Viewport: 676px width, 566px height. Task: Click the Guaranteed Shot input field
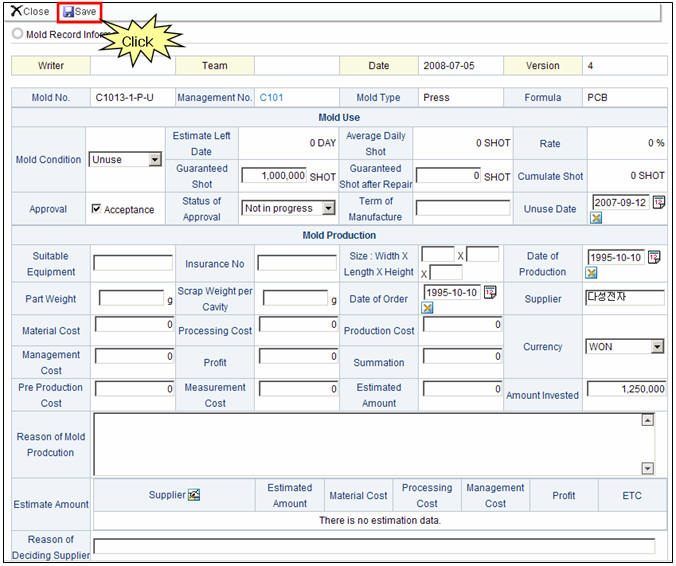(x=274, y=175)
